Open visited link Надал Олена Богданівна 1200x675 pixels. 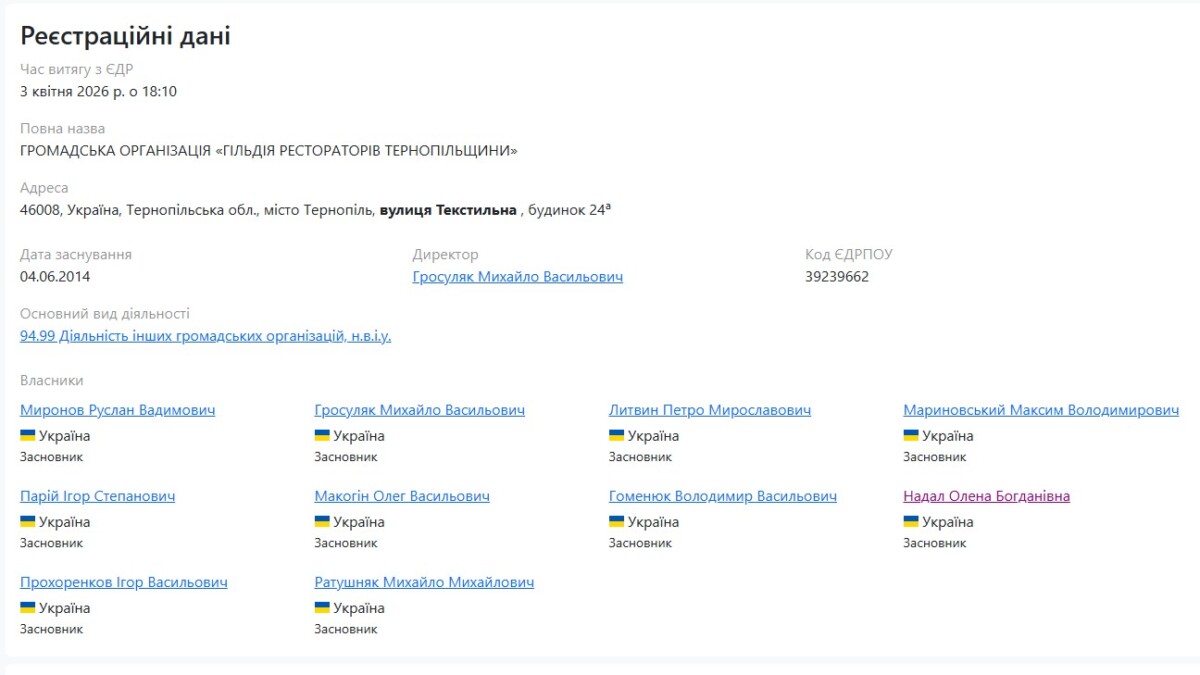click(986, 496)
